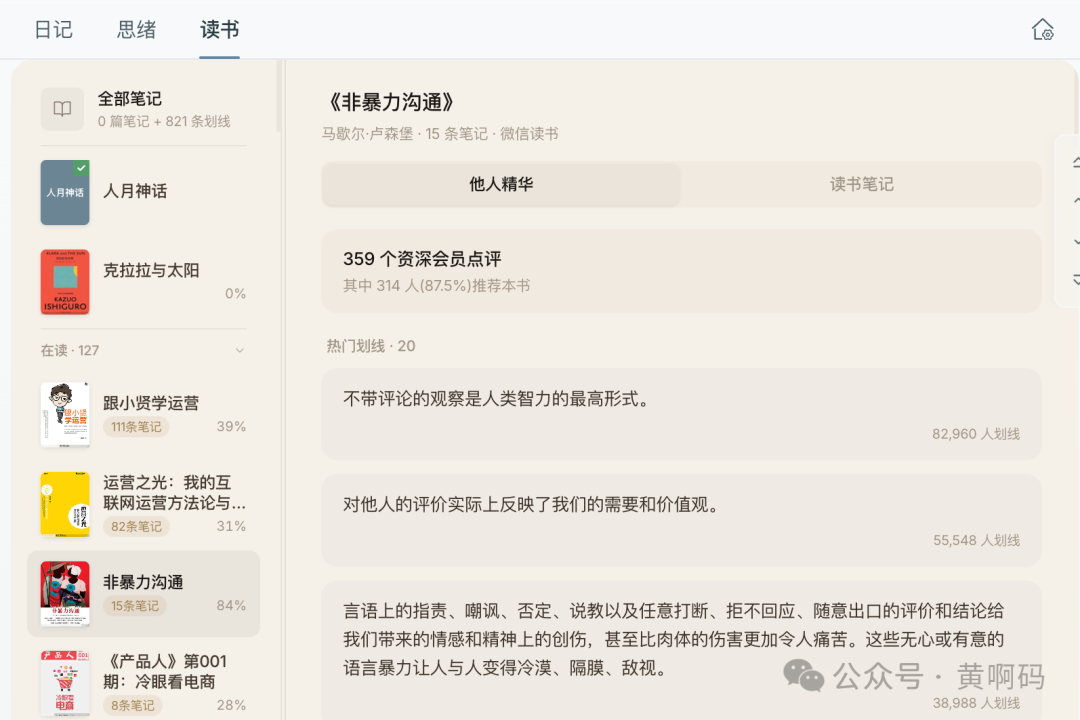Switch to the 思绪 tab

(x=136, y=30)
